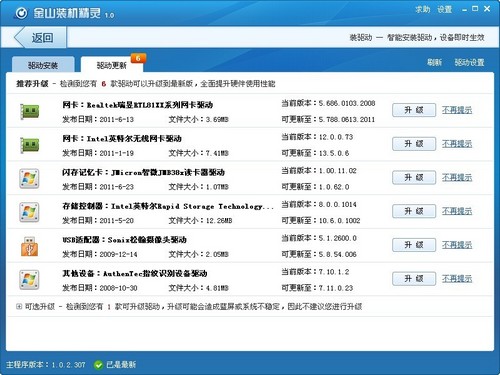Click the JMicron card reader driver icon
Image resolution: width=500 pixels, height=375 pixels.
point(29,179)
